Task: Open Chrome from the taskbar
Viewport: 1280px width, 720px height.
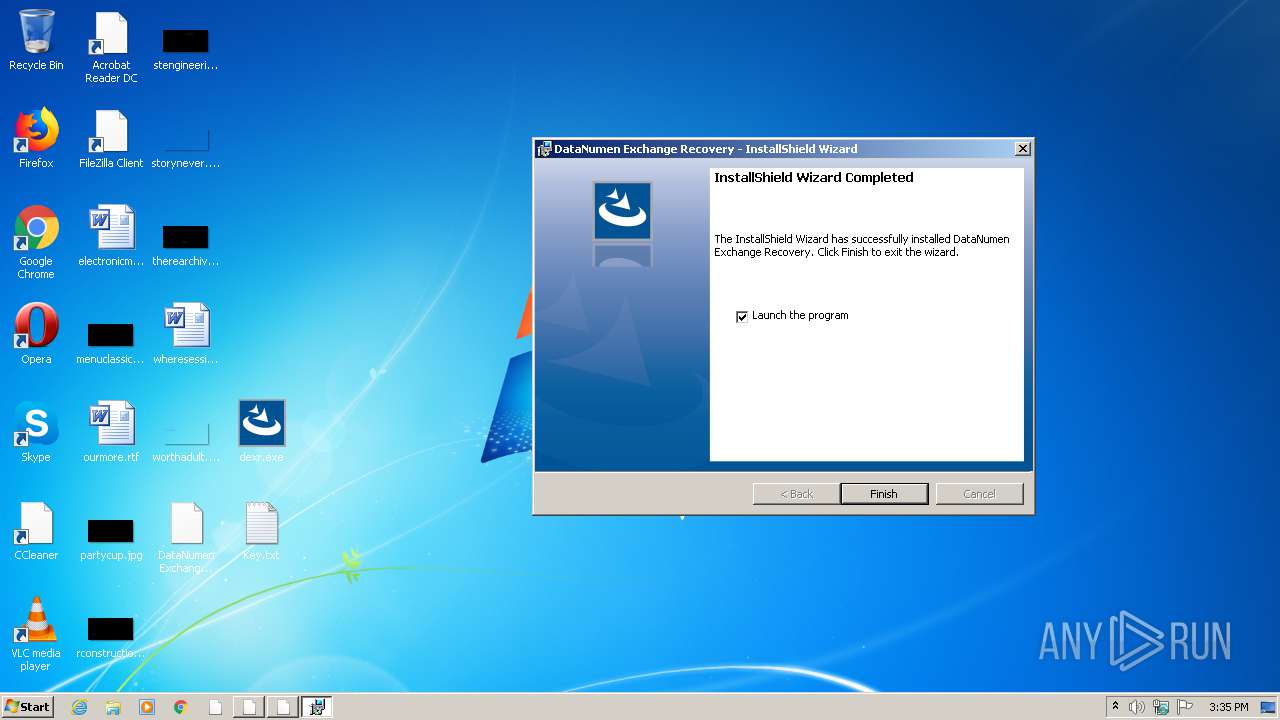Action: click(181, 707)
